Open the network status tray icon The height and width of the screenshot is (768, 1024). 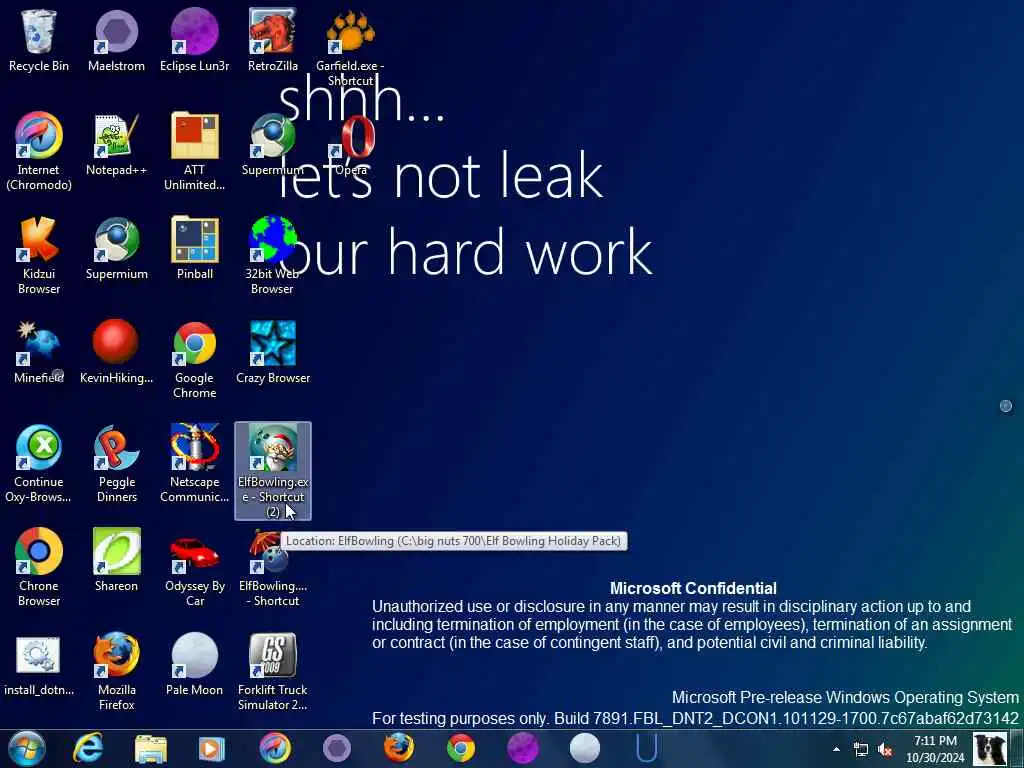pos(861,750)
